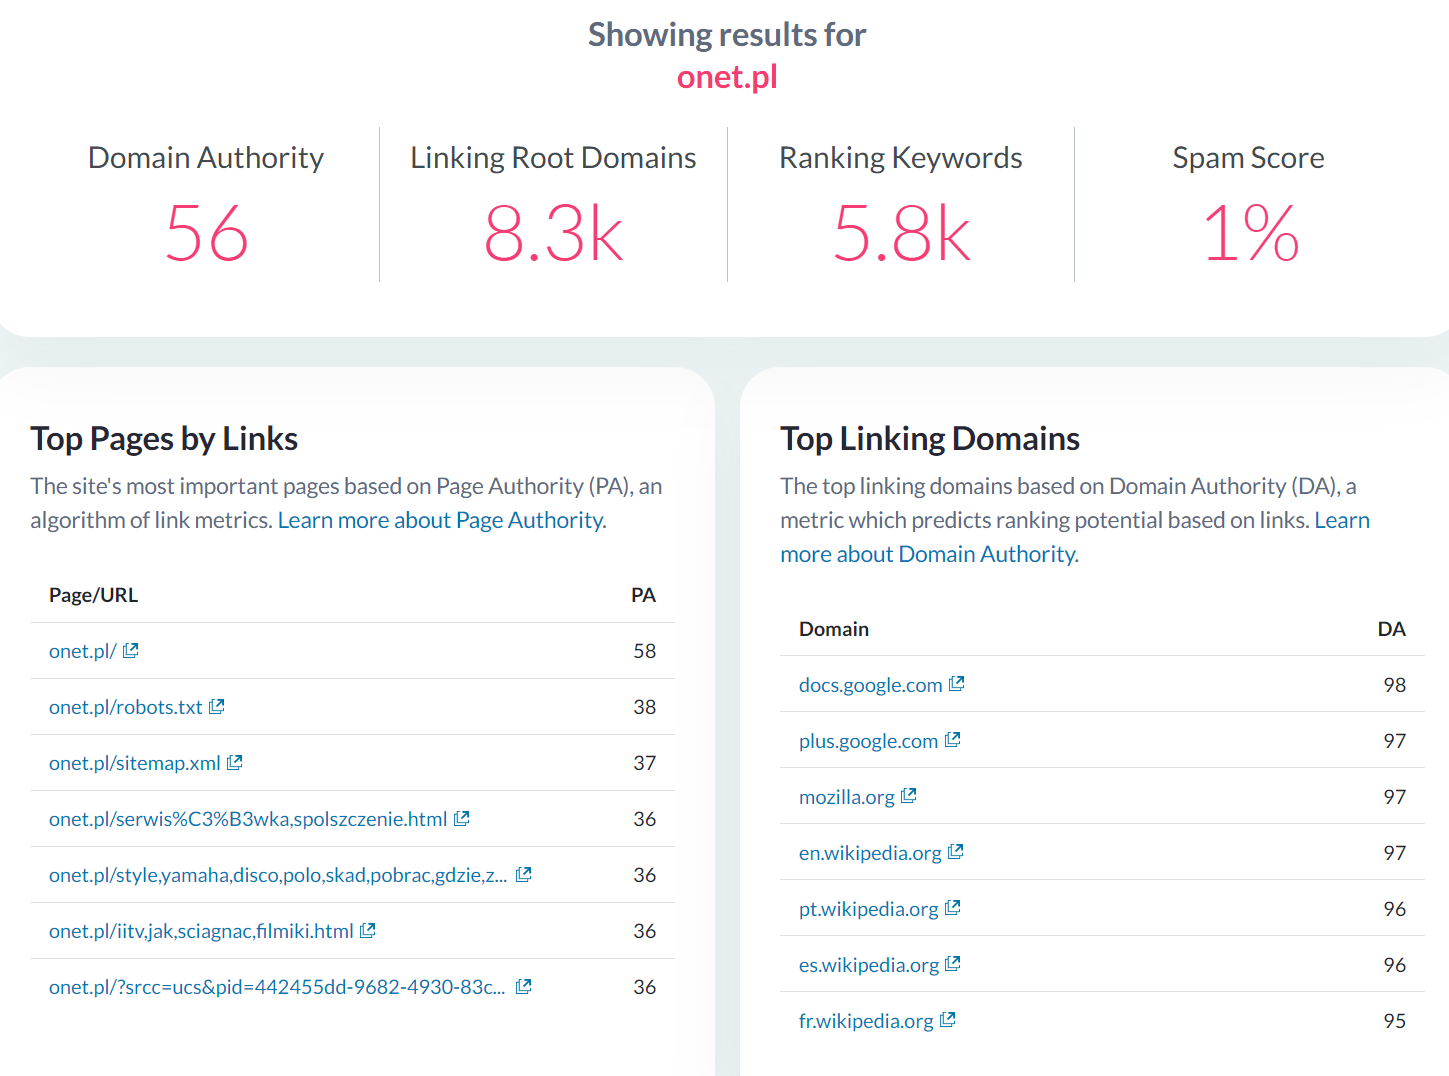Click external icon for iitv filmiki.html page
Image resolution: width=1449 pixels, height=1076 pixels.
tap(367, 930)
